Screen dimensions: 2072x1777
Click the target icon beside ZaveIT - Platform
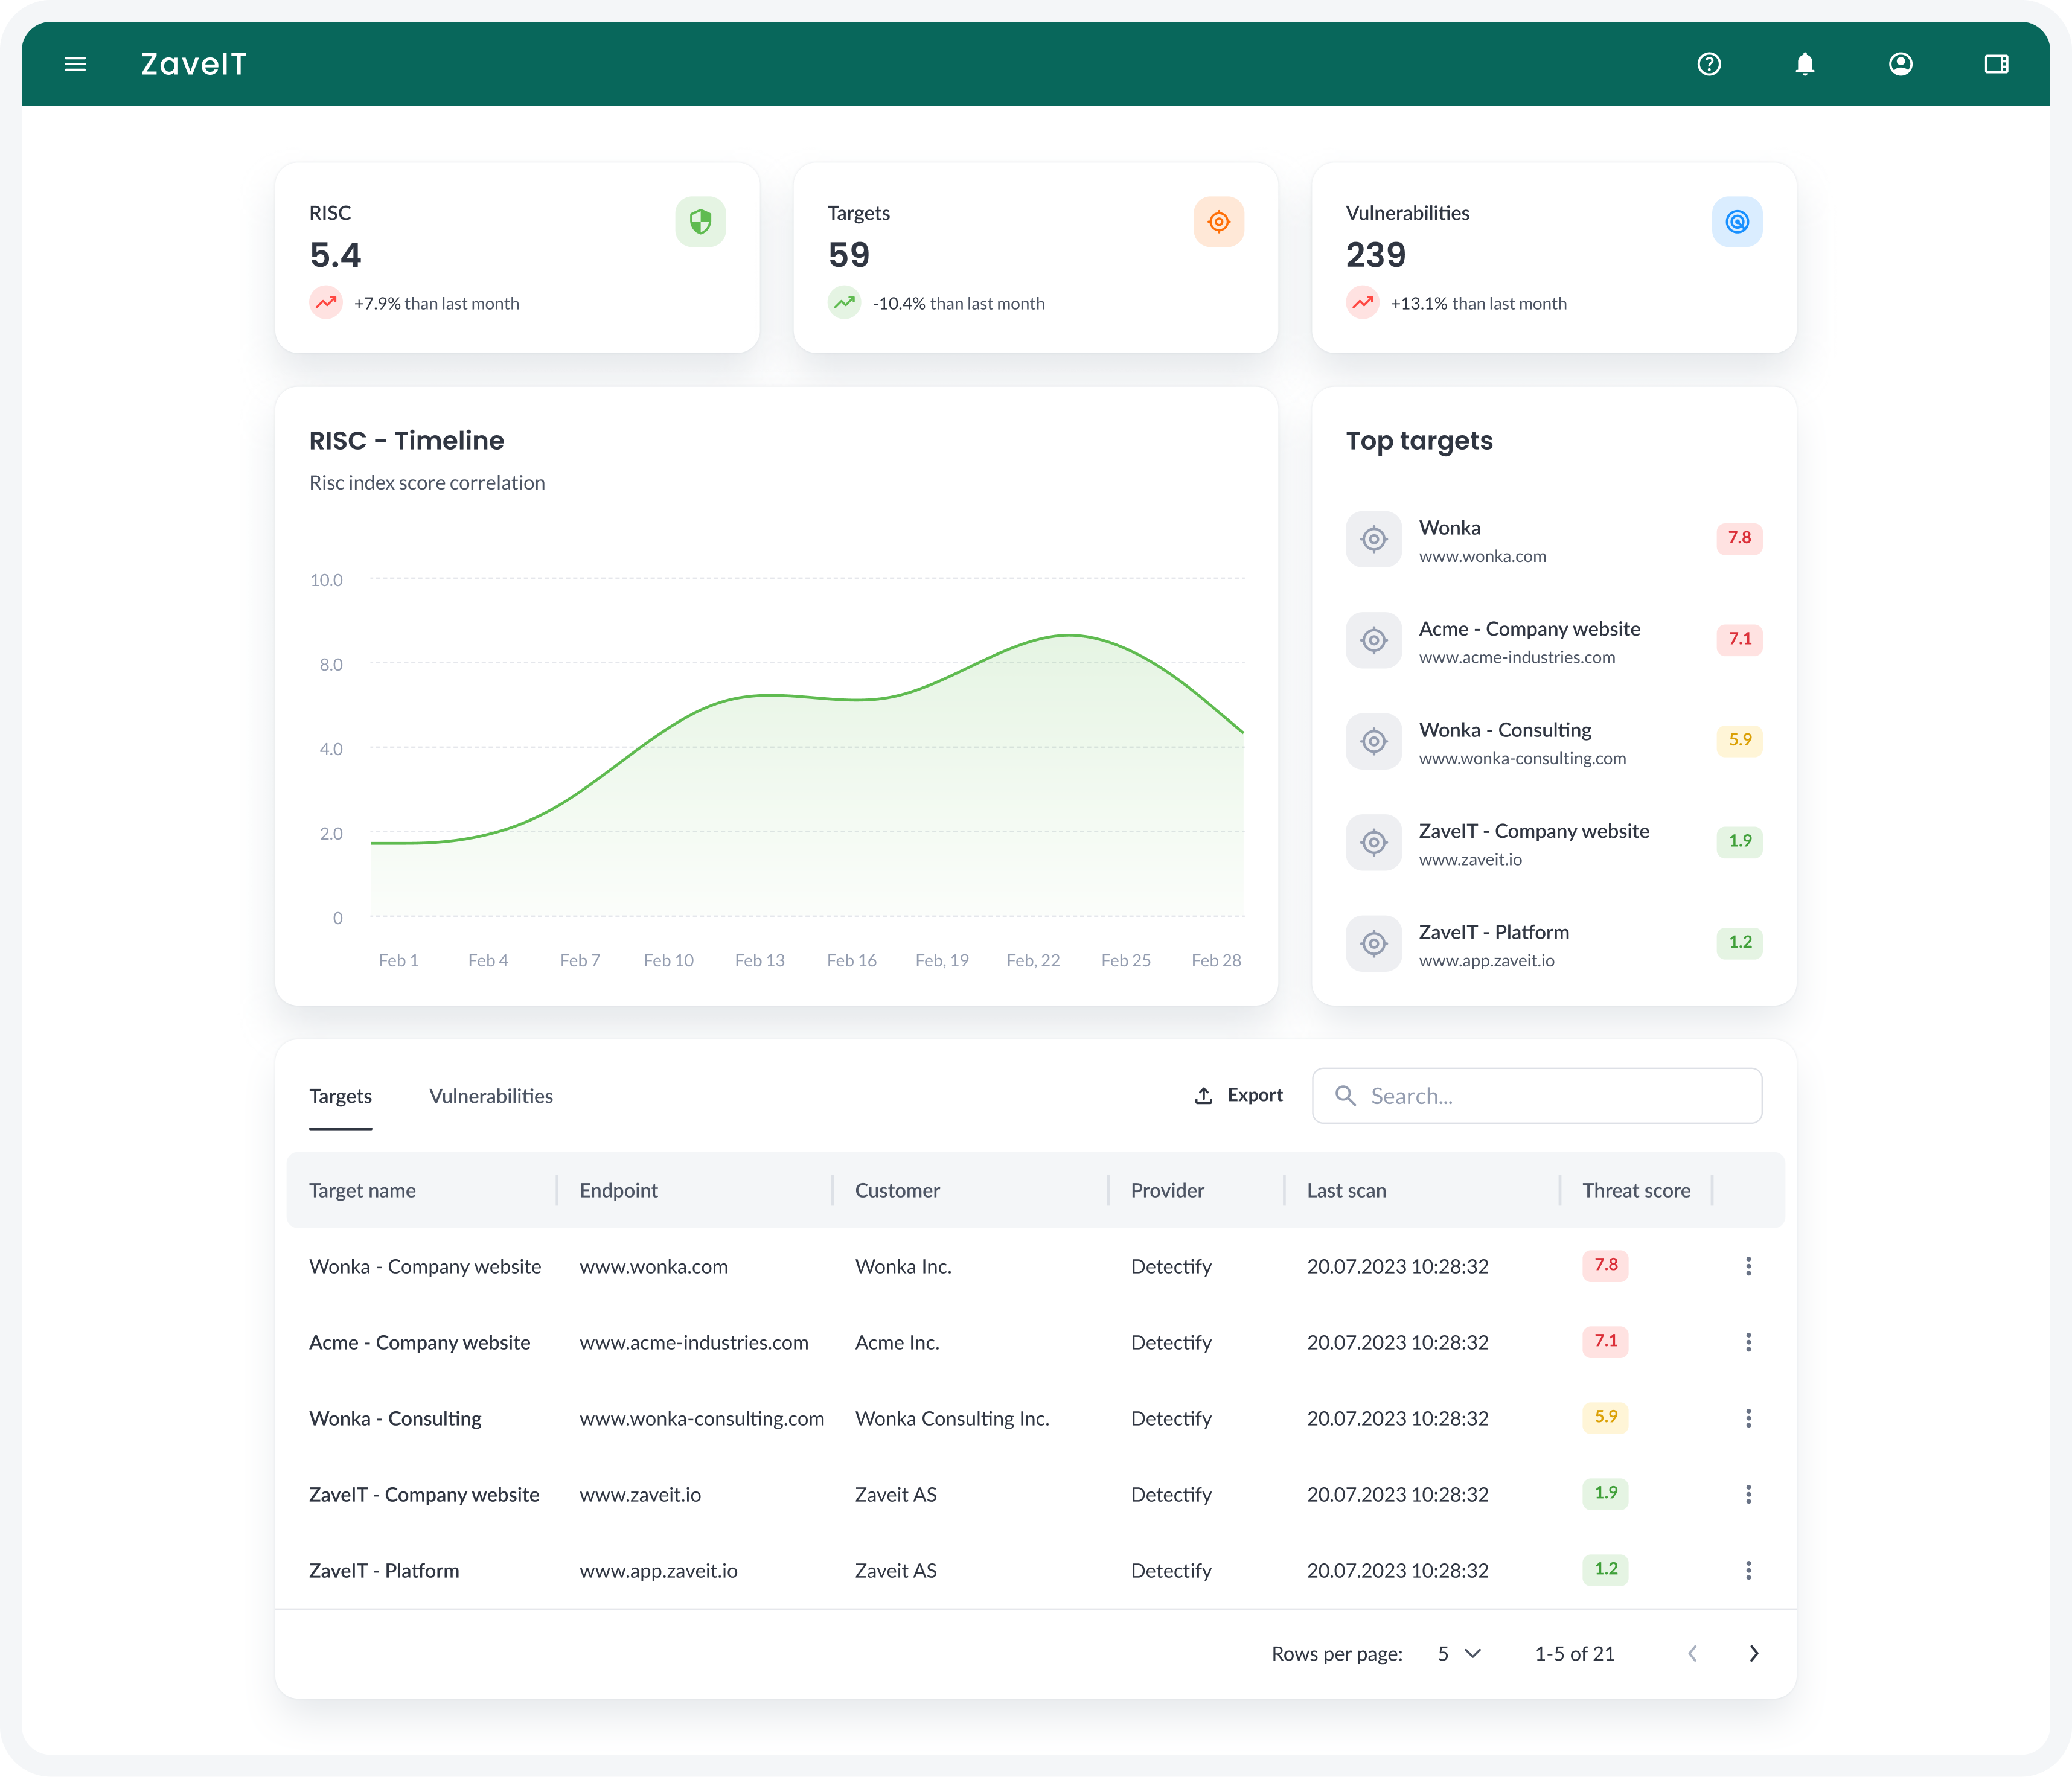(x=1374, y=943)
